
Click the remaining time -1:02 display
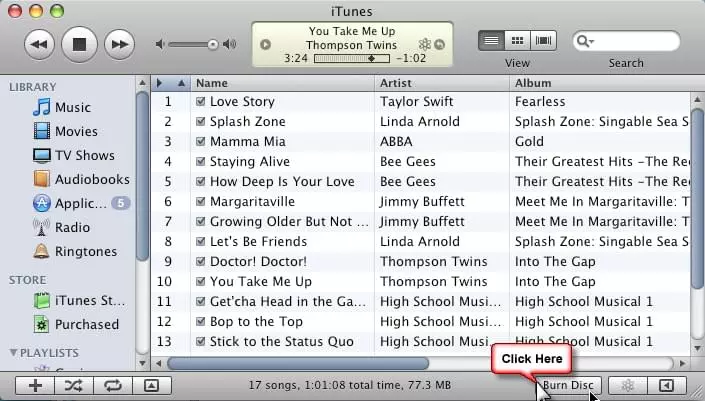point(411,58)
